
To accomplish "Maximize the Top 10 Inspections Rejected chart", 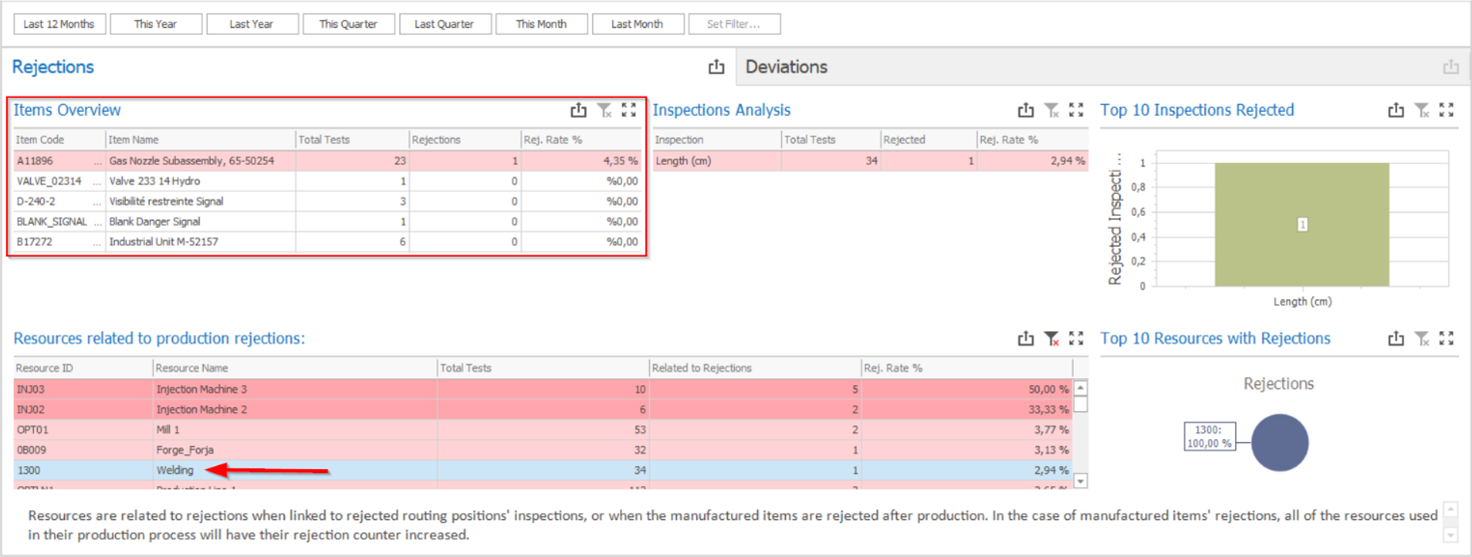I will tap(1446, 111).
